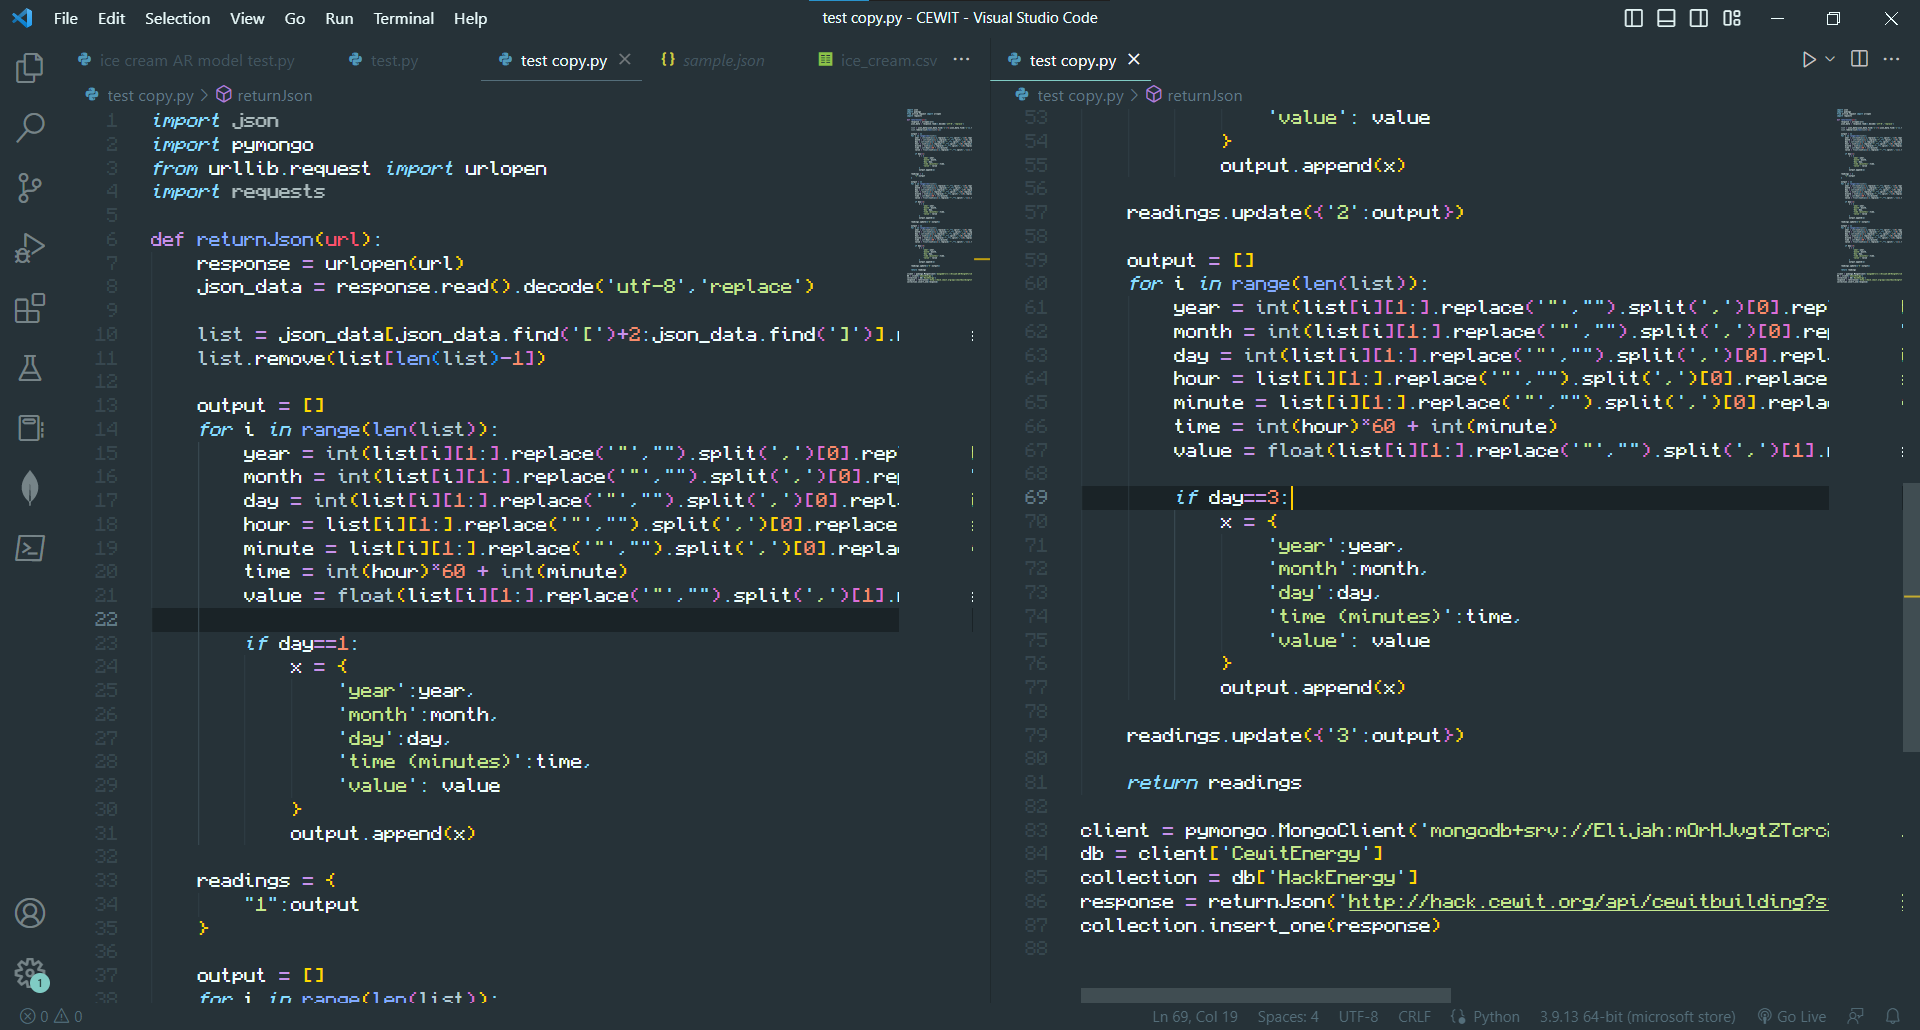This screenshot has width=1920, height=1030.
Task: Select Python 3.9.13 interpreter in status bar
Action: (1637, 1016)
